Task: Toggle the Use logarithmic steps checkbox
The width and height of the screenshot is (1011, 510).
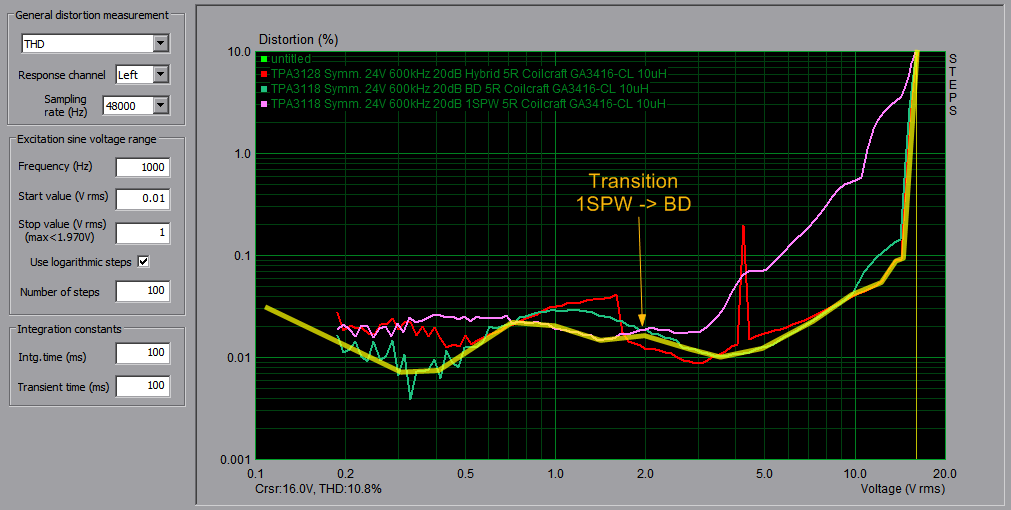Action: (143, 262)
